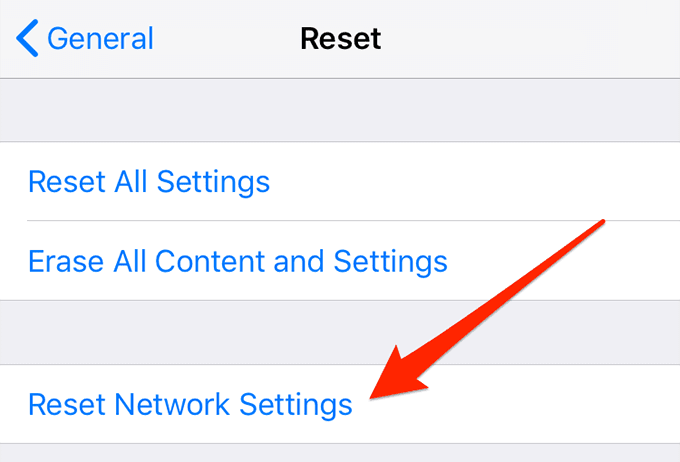Click the gray spacer below navigation bar
Image resolution: width=680 pixels, height=462 pixels.
click(x=340, y=110)
